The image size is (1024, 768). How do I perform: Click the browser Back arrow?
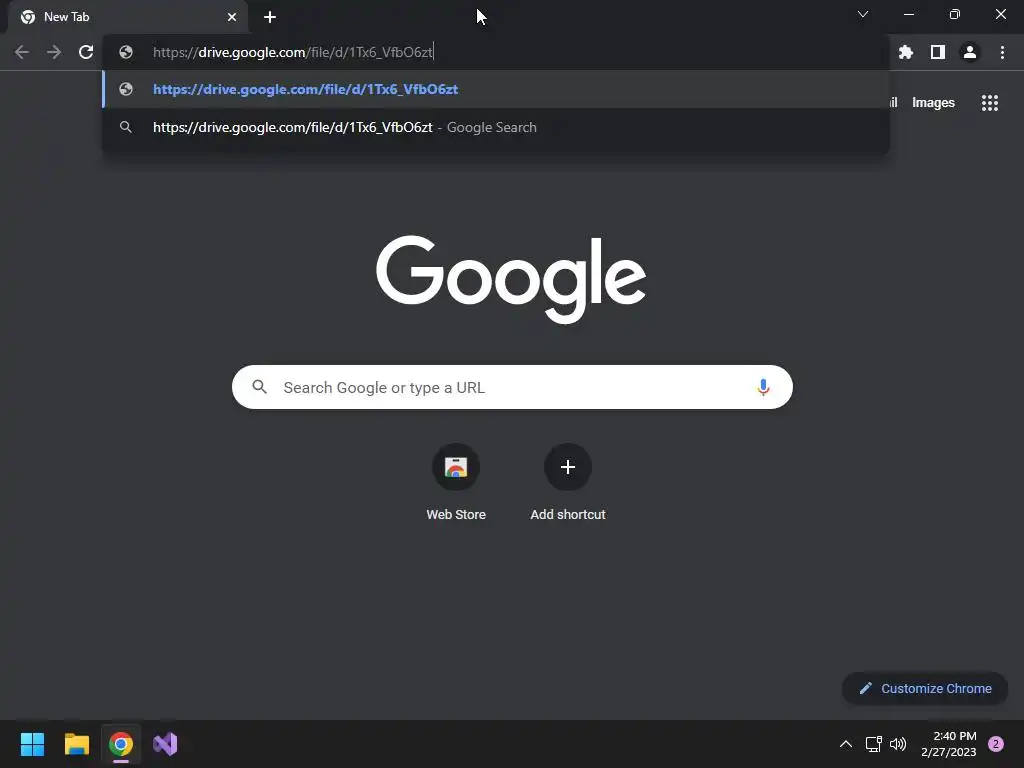22,52
